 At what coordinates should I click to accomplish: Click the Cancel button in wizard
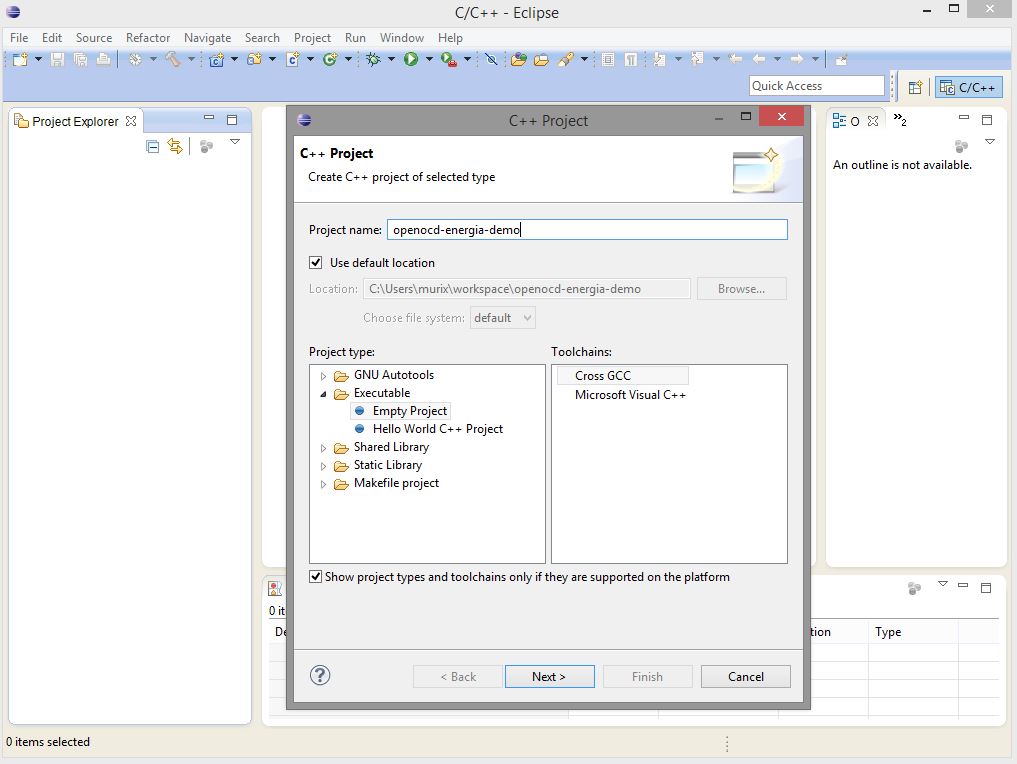pos(746,676)
